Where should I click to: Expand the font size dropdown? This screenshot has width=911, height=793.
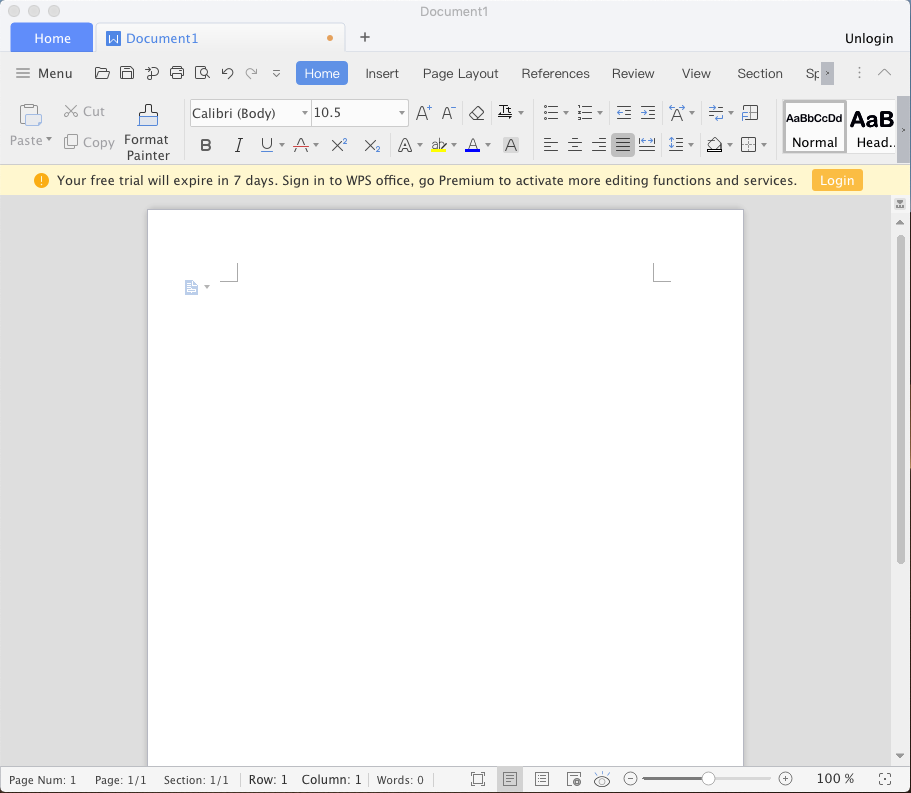404,113
